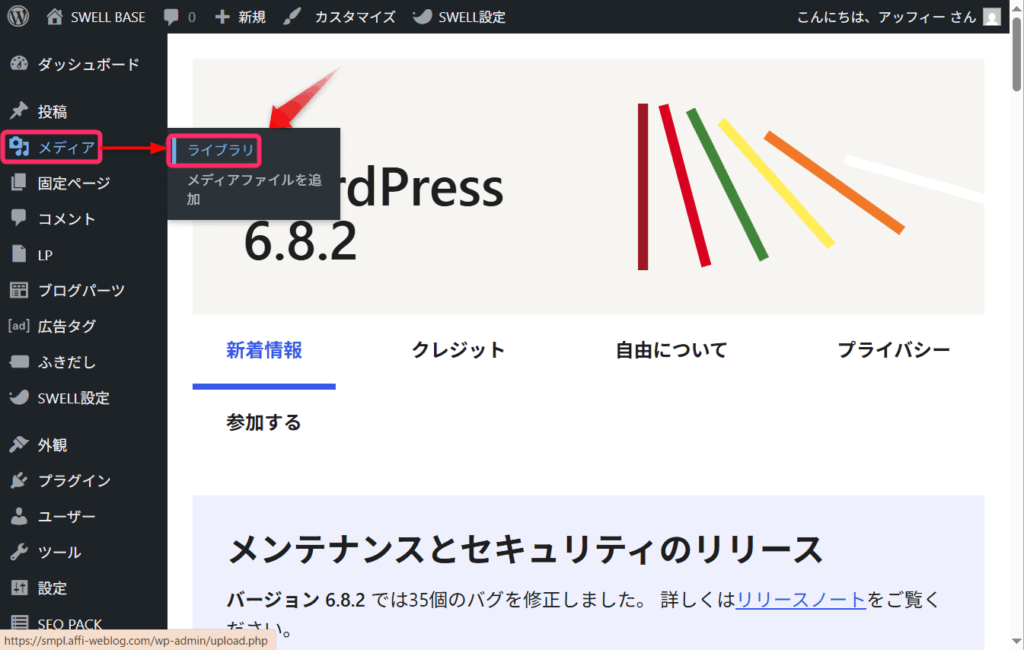Switch to the クレジット tab
1024x650 pixels.
click(x=458, y=350)
